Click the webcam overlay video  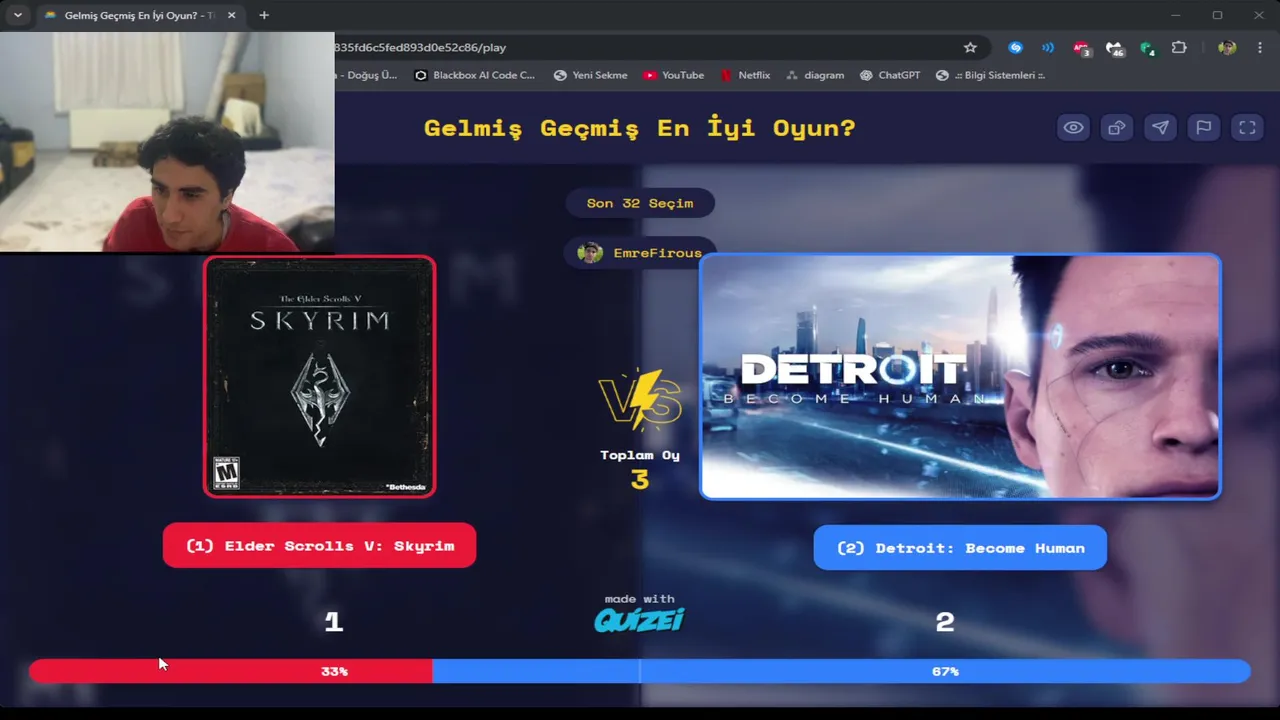pyautogui.click(x=167, y=142)
